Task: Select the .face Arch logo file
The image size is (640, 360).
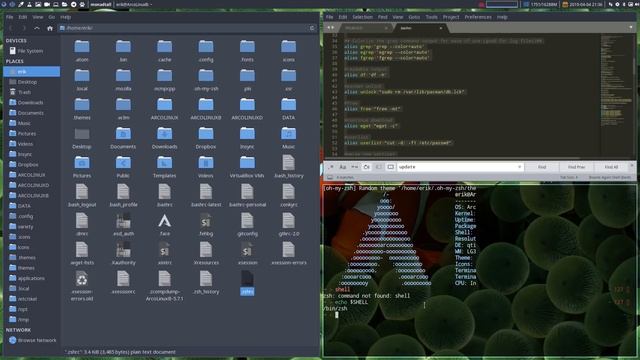Action: click(x=164, y=221)
